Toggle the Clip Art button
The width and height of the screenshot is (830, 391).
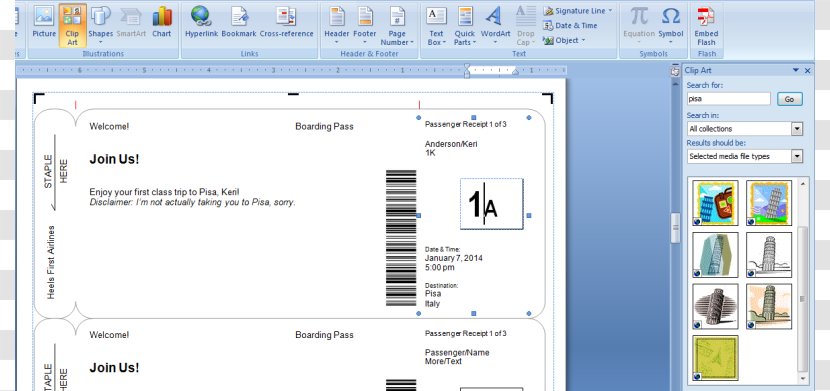[73, 25]
